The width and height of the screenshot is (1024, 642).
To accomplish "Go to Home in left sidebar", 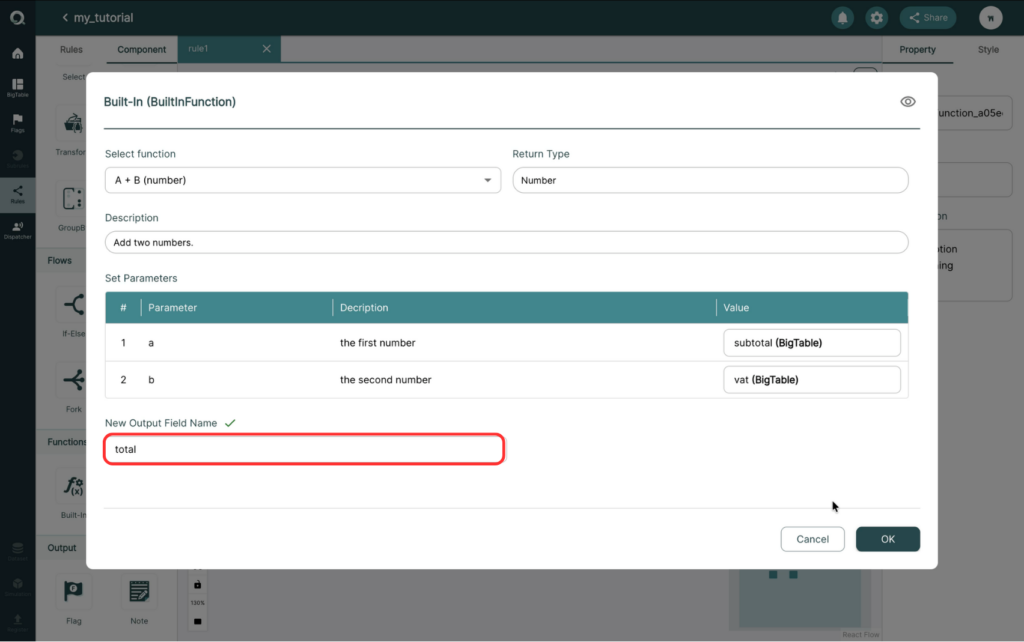I will click(x=18, y=54).
